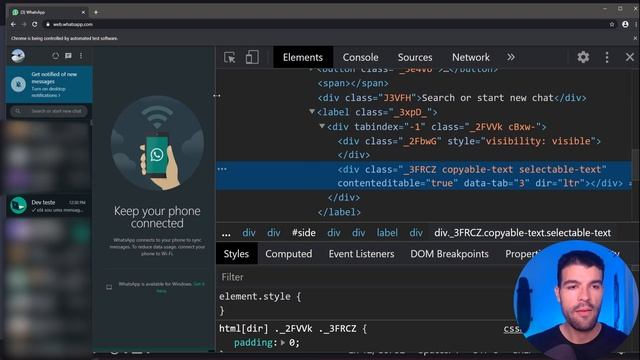Screen dimensions: 640x360
Task: Select the Styles sub-tab
Action: click(x=236, y=254)
